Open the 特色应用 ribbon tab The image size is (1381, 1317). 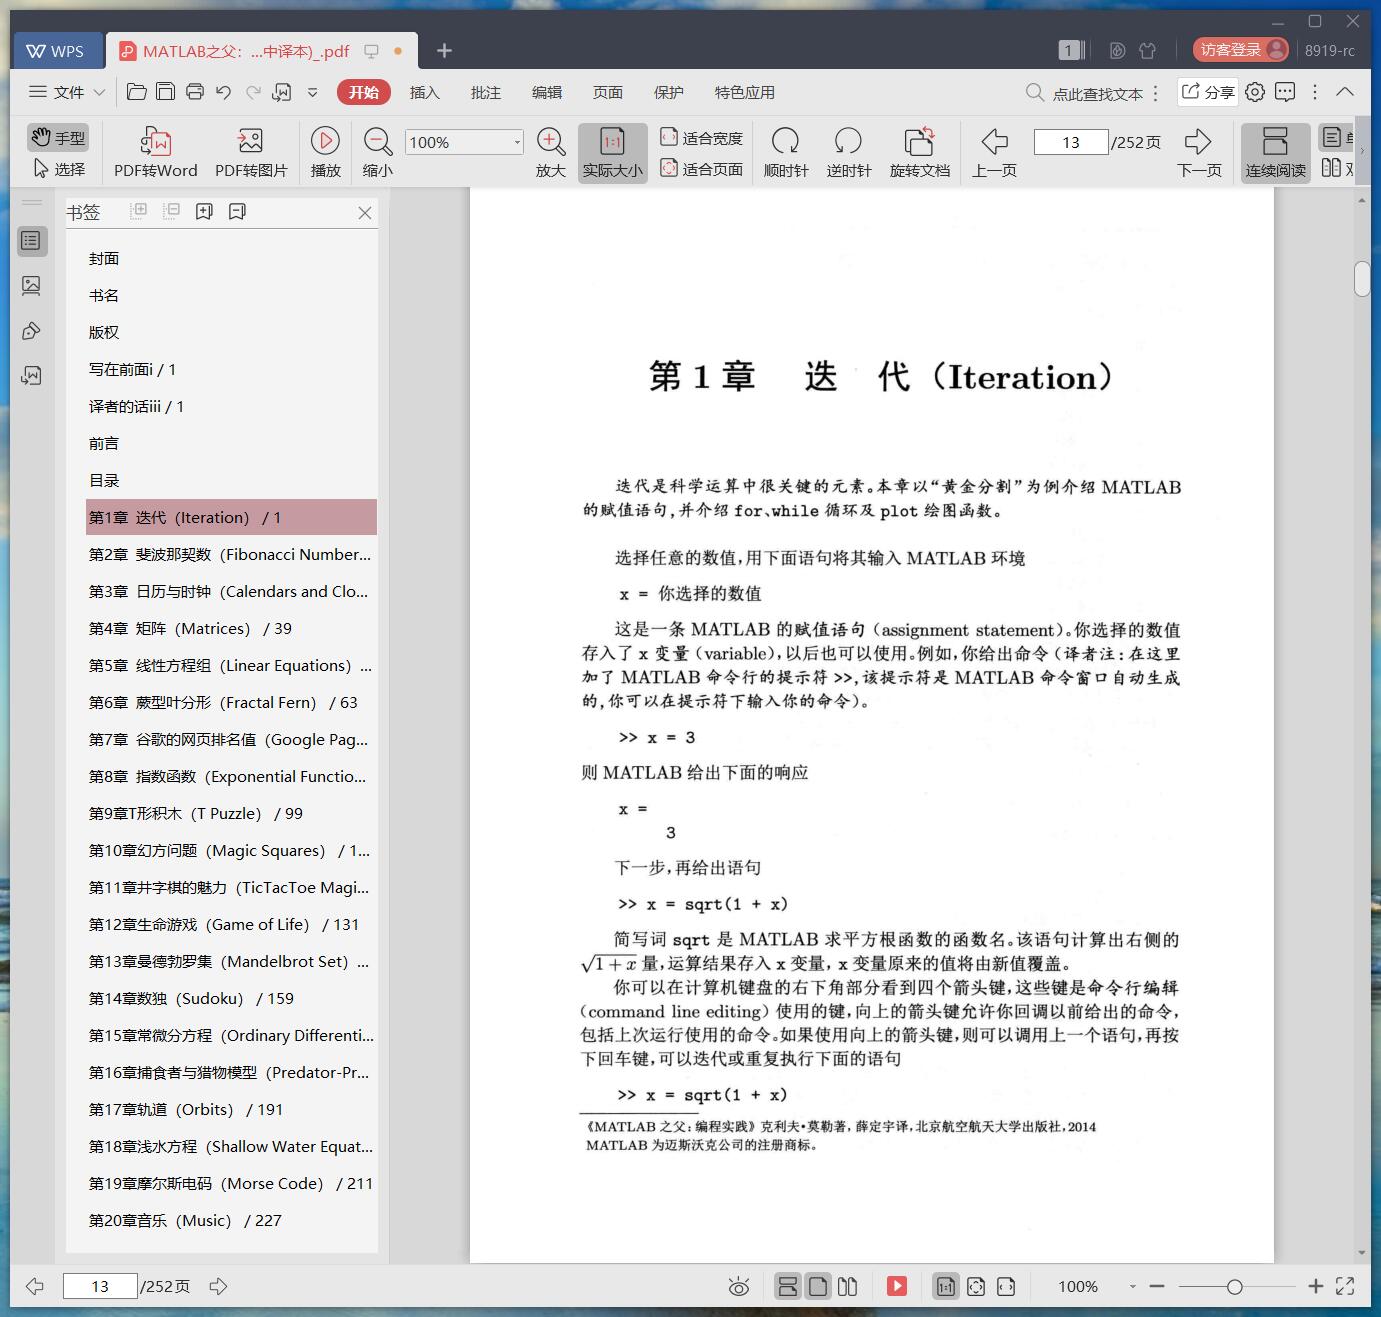click(x=744, y=92)
